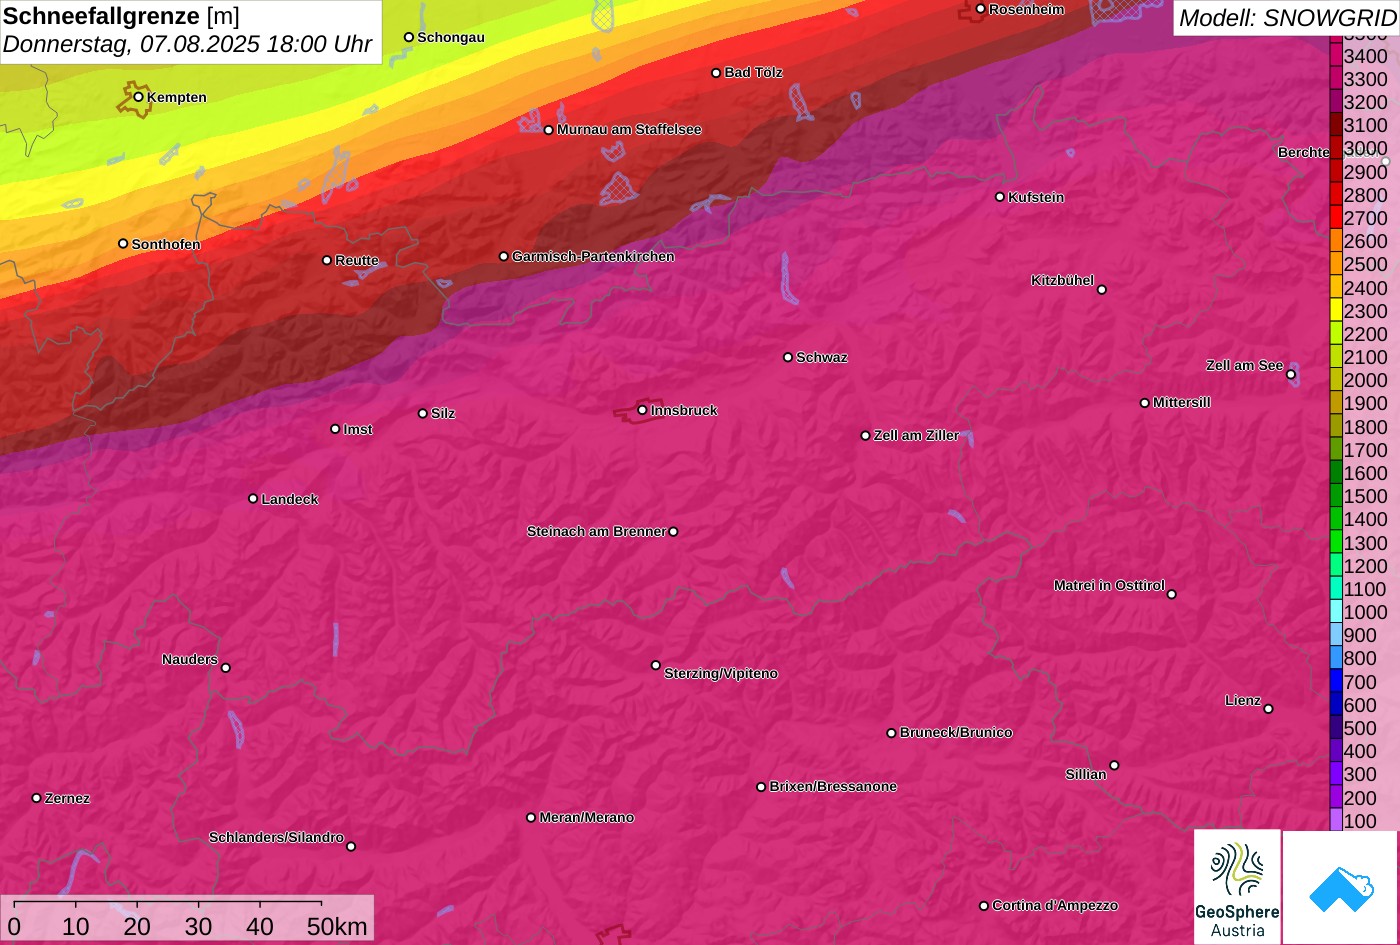
Task: Click the Schwaz location marker
Action: pyautogui.click(x=788, y=357)
